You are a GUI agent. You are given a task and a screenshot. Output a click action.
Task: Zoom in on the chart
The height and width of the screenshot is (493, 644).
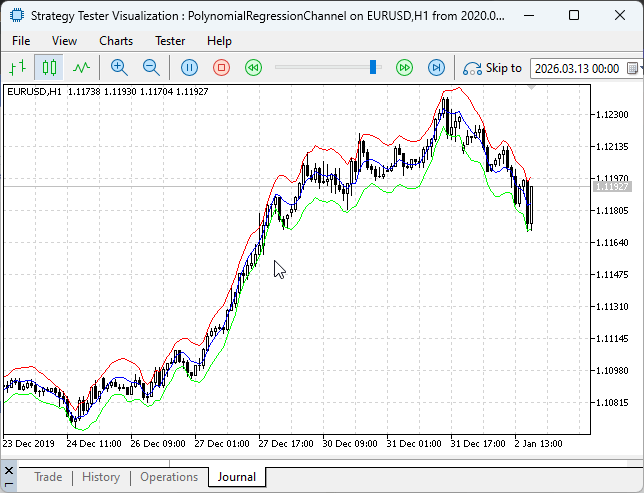point(119,67)
